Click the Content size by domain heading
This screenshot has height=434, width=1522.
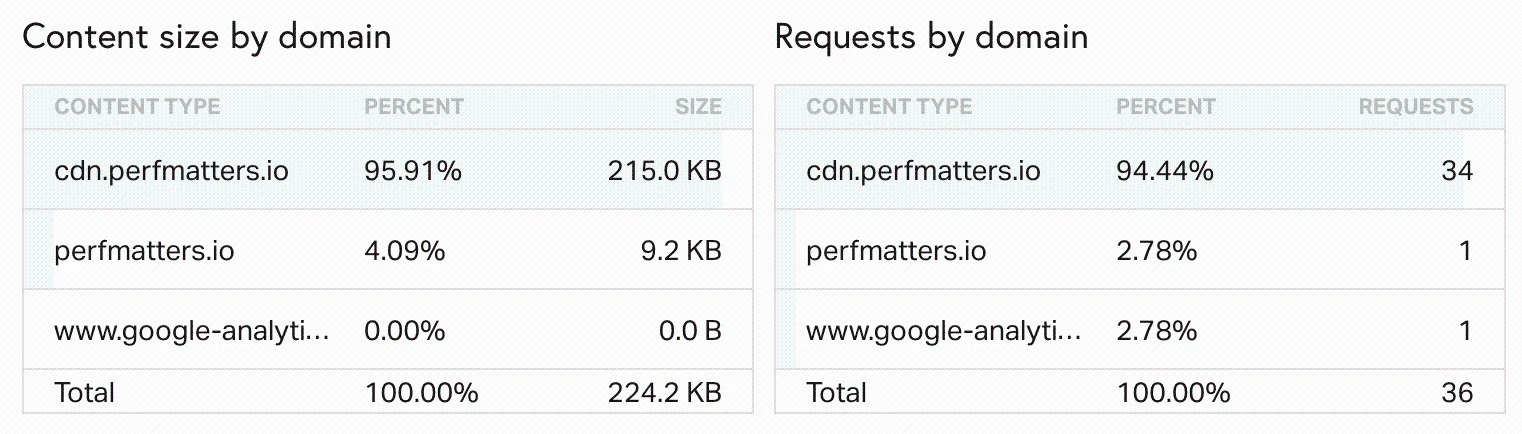tap(207, 38)
